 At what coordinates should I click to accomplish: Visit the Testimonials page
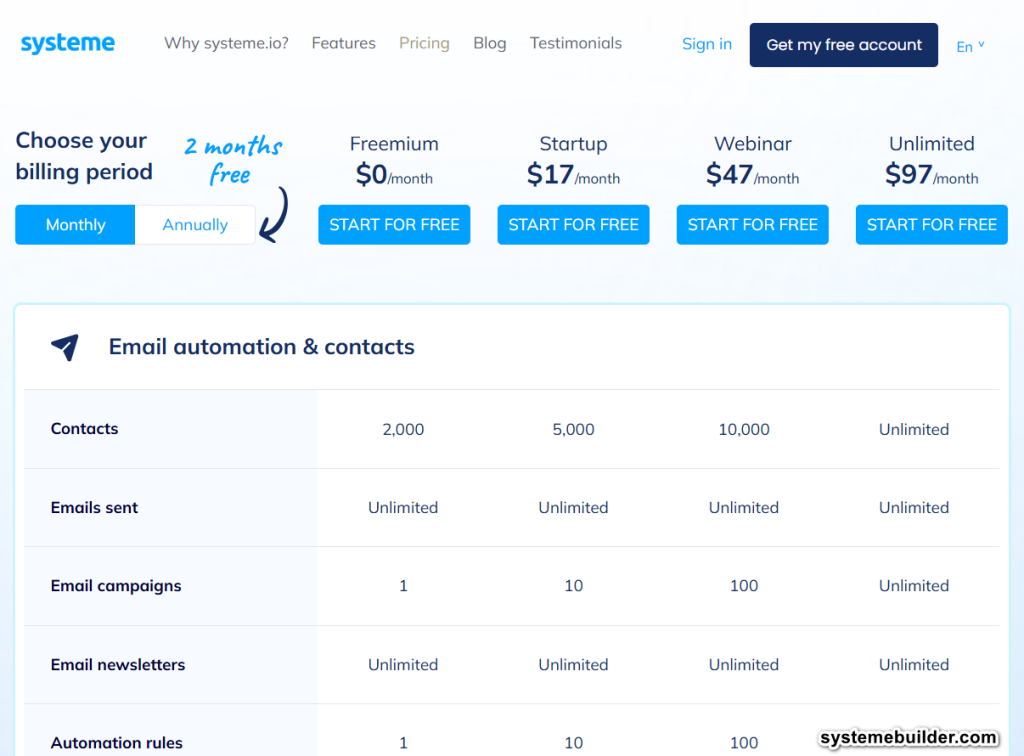[x=575, y=43]
